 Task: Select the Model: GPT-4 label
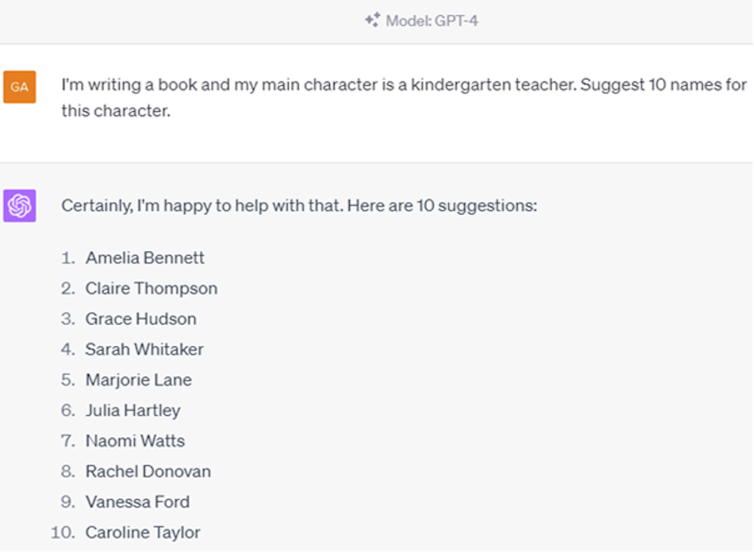tap(431, 20)
